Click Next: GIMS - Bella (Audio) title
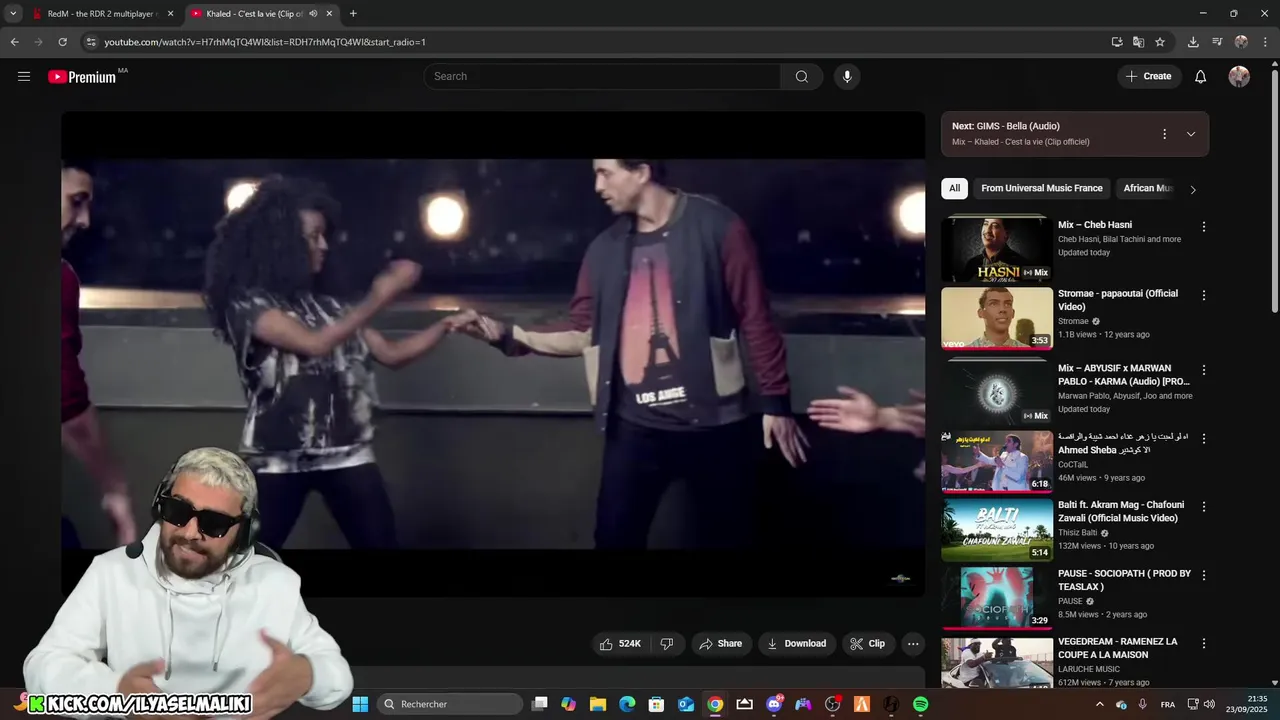 click(1006, 126)
